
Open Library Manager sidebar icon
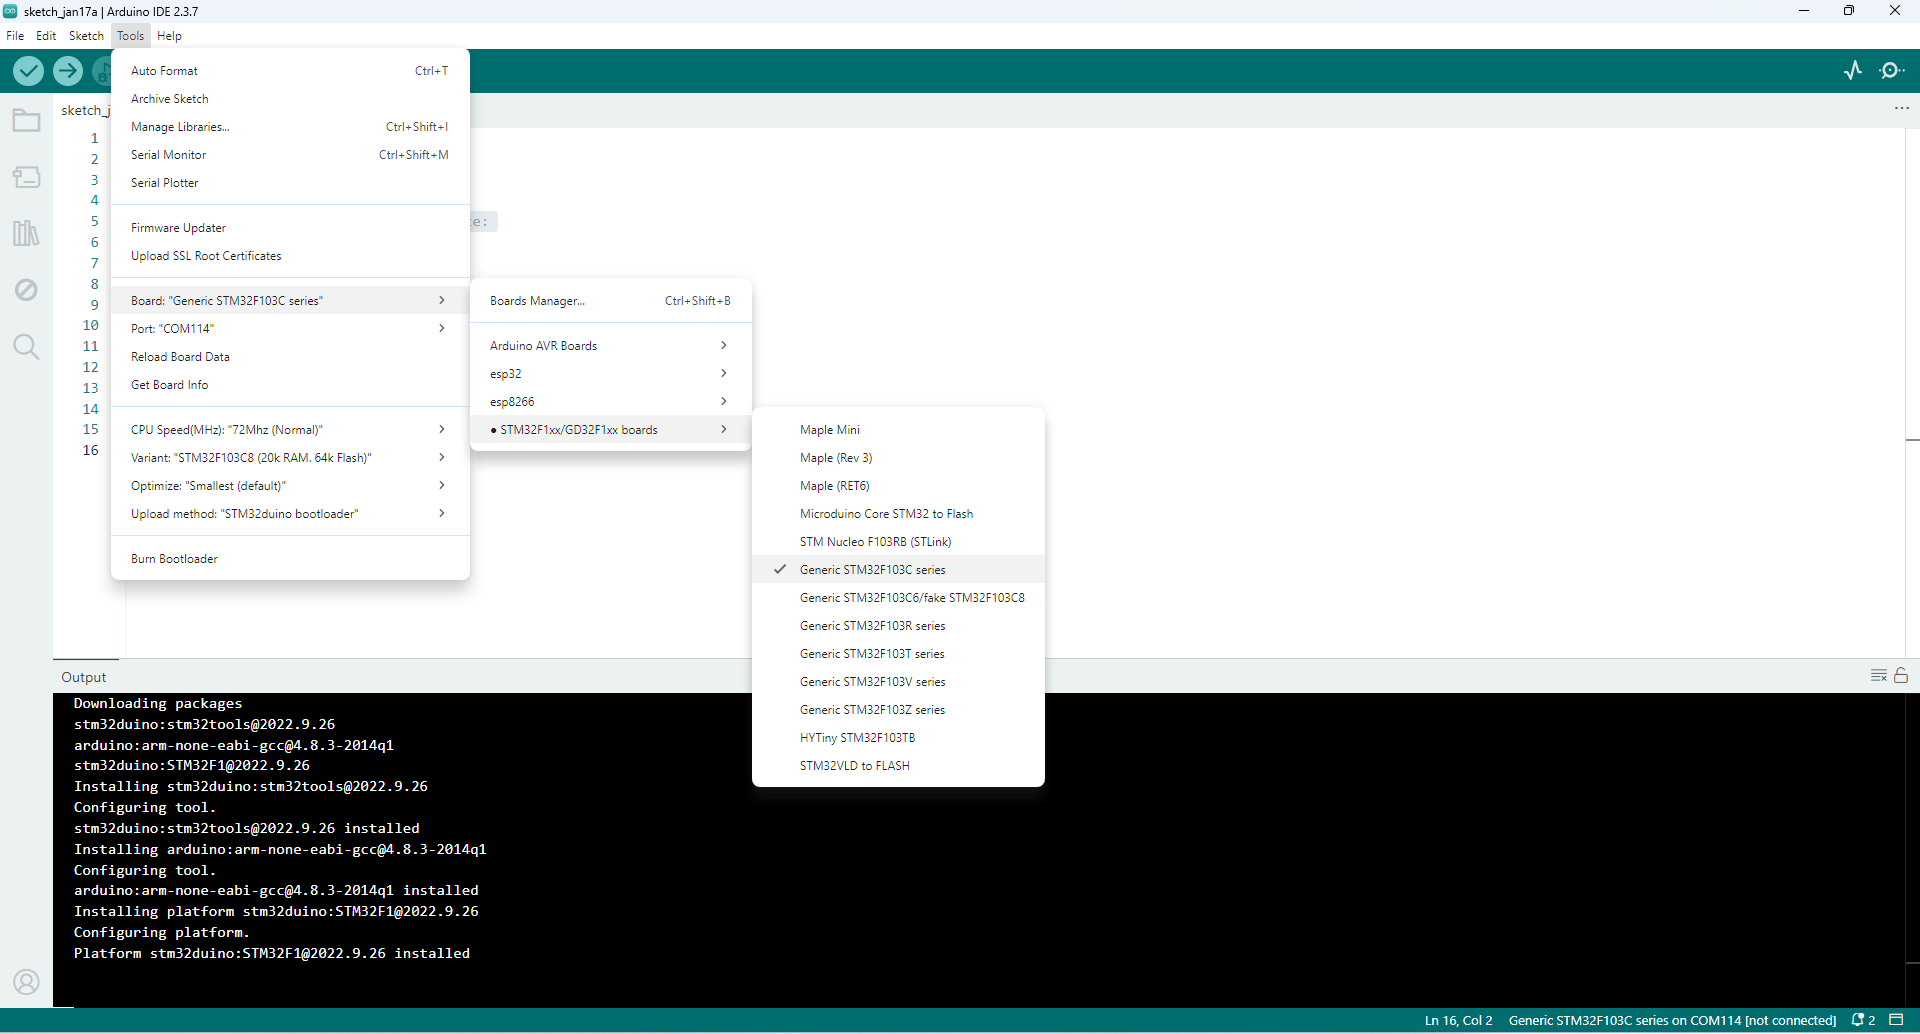(26, 233)
